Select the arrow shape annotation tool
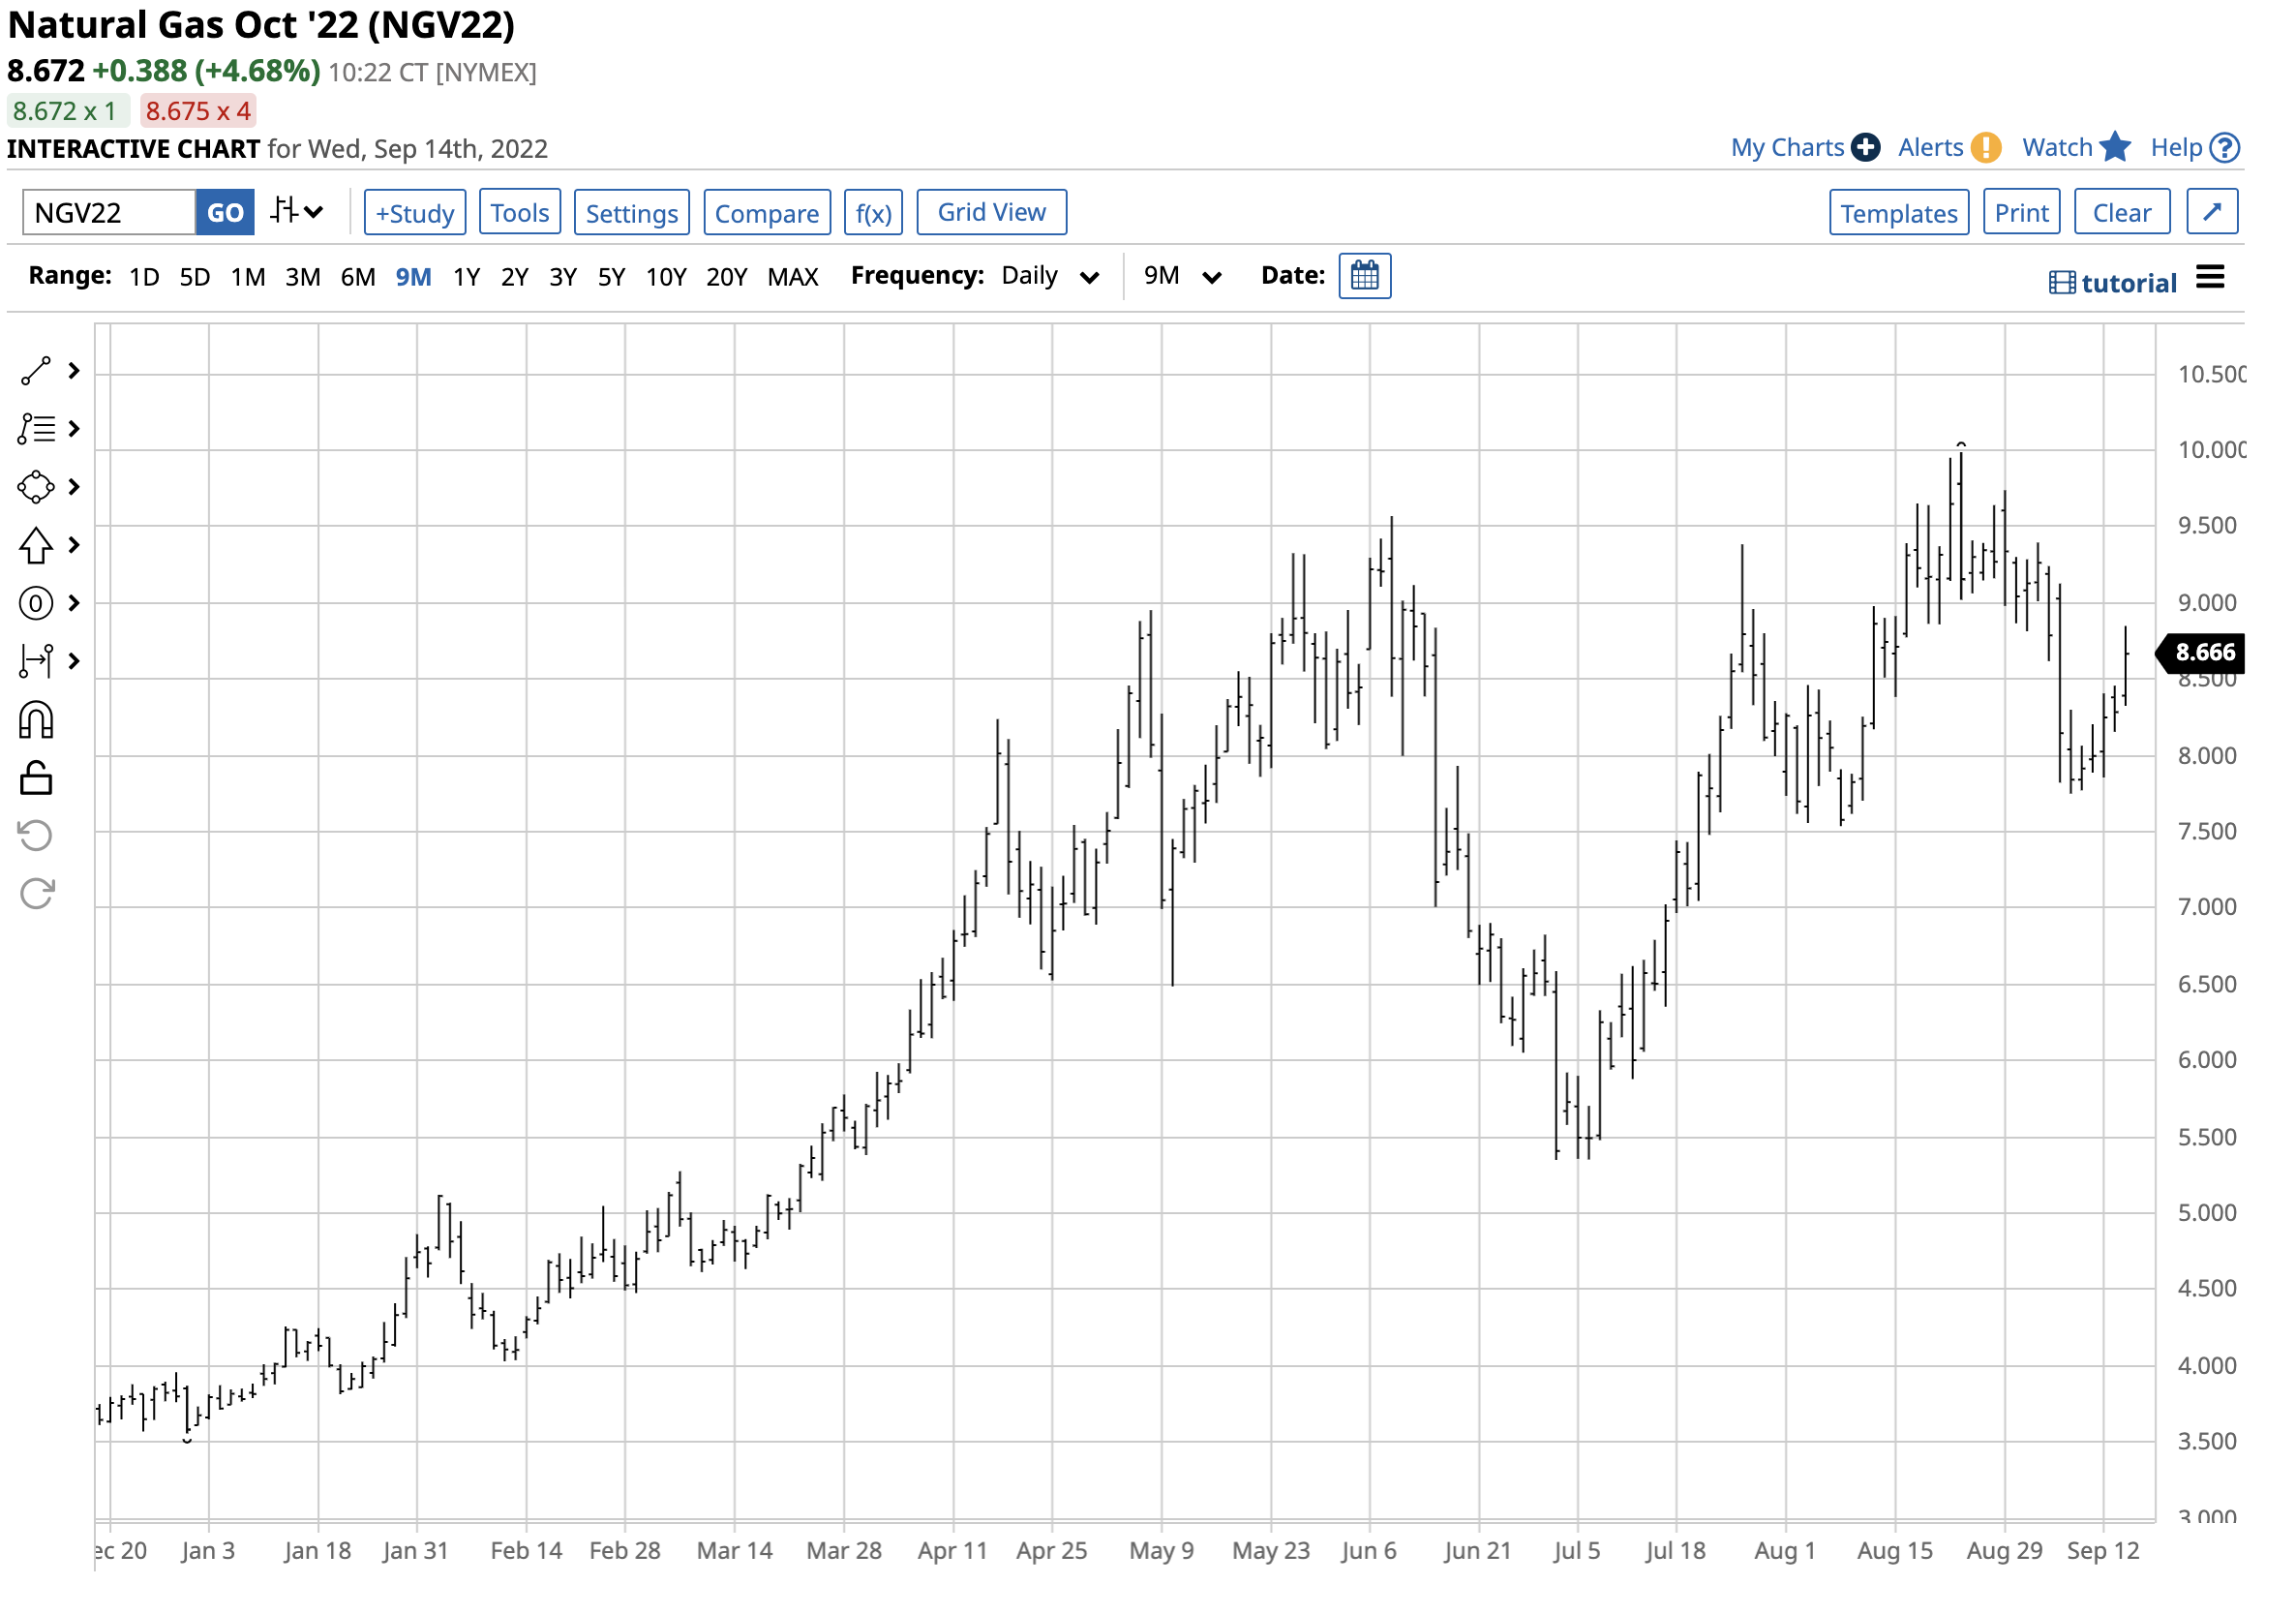Viewport: 2296px width, 1615px height. click(36, 547)
